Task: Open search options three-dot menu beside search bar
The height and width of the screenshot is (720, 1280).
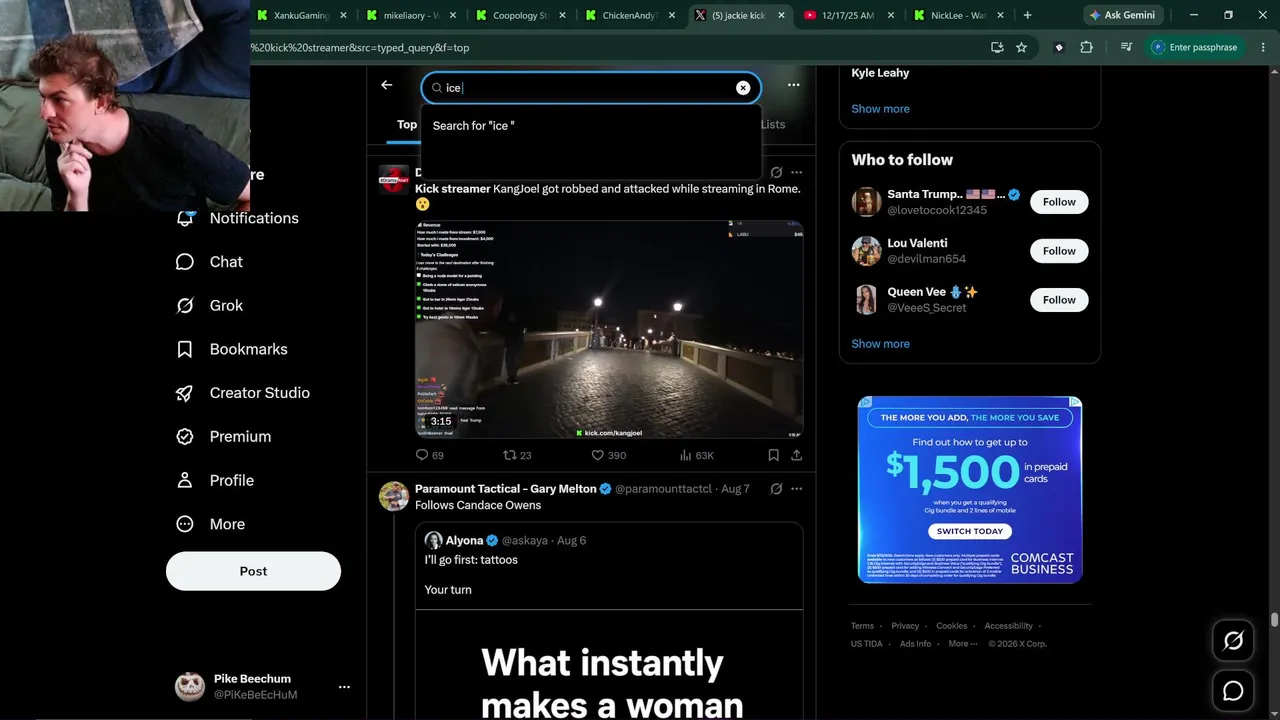Action: (793, 85)
